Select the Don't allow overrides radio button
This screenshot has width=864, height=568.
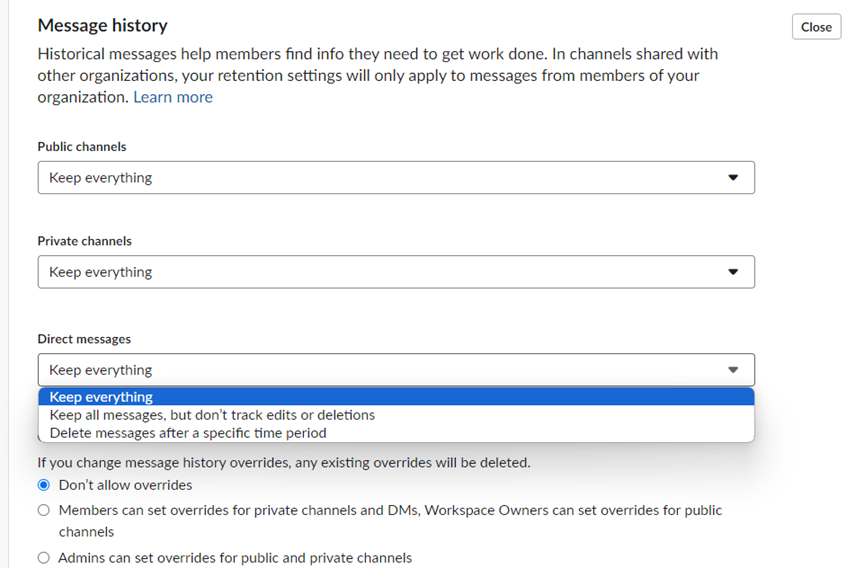[44, 485]
